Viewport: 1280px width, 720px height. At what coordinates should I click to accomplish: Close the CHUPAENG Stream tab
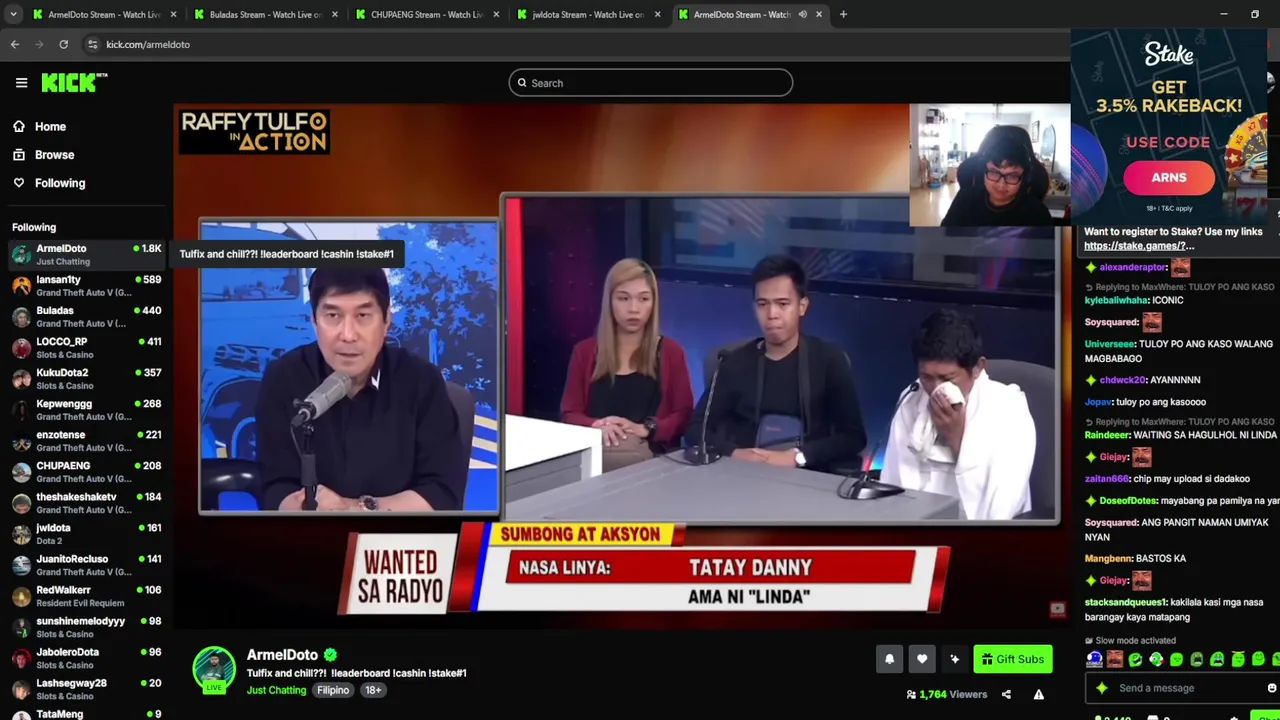(x=496, y=14)
